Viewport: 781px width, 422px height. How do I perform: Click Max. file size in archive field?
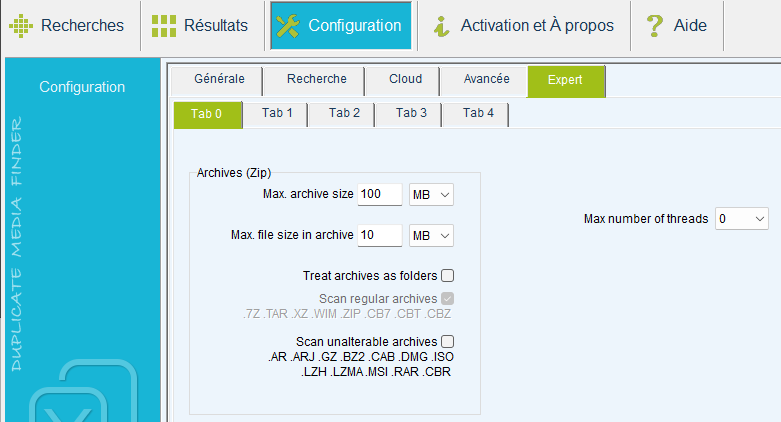pyautogui.click(x=380, y=235)
